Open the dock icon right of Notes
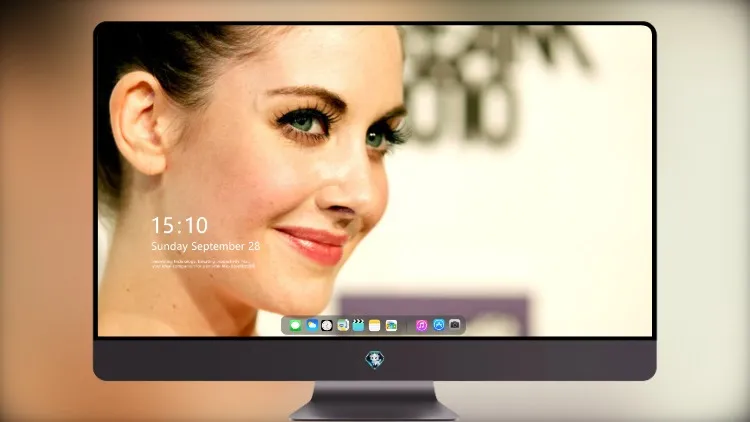 click(x=391, y=325)
